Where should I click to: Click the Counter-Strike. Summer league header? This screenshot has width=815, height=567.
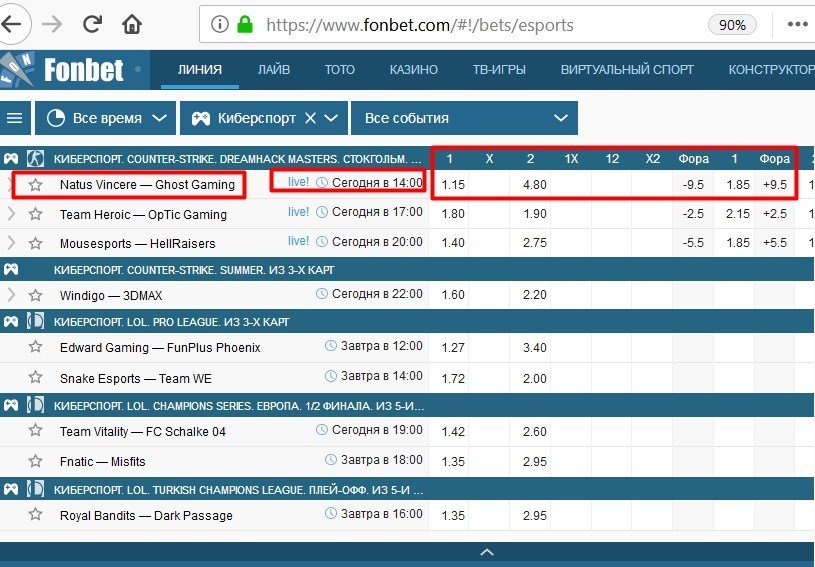[x=194, y=270]
